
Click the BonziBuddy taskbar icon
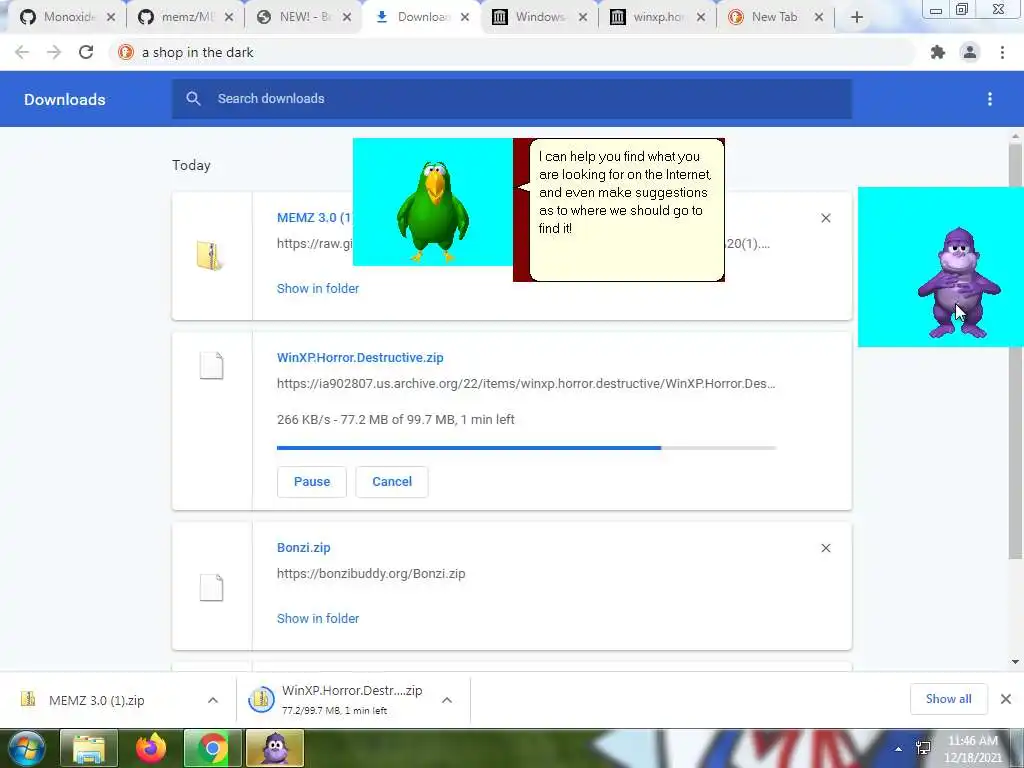[x=275, y=748]
